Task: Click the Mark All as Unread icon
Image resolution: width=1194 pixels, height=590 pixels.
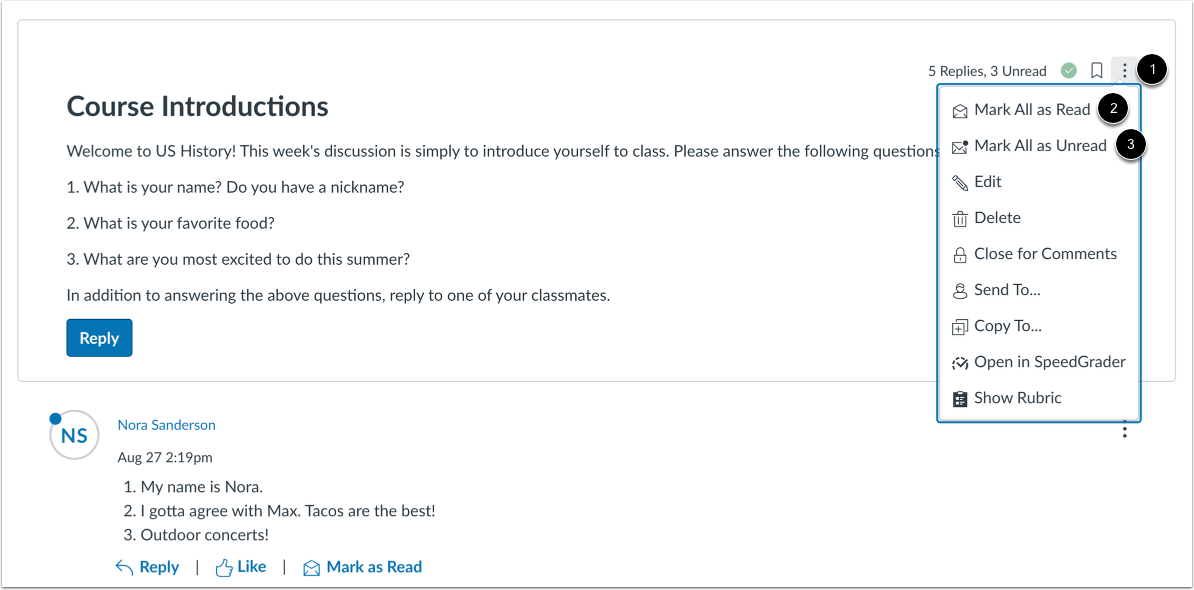Action: (960, 145)
